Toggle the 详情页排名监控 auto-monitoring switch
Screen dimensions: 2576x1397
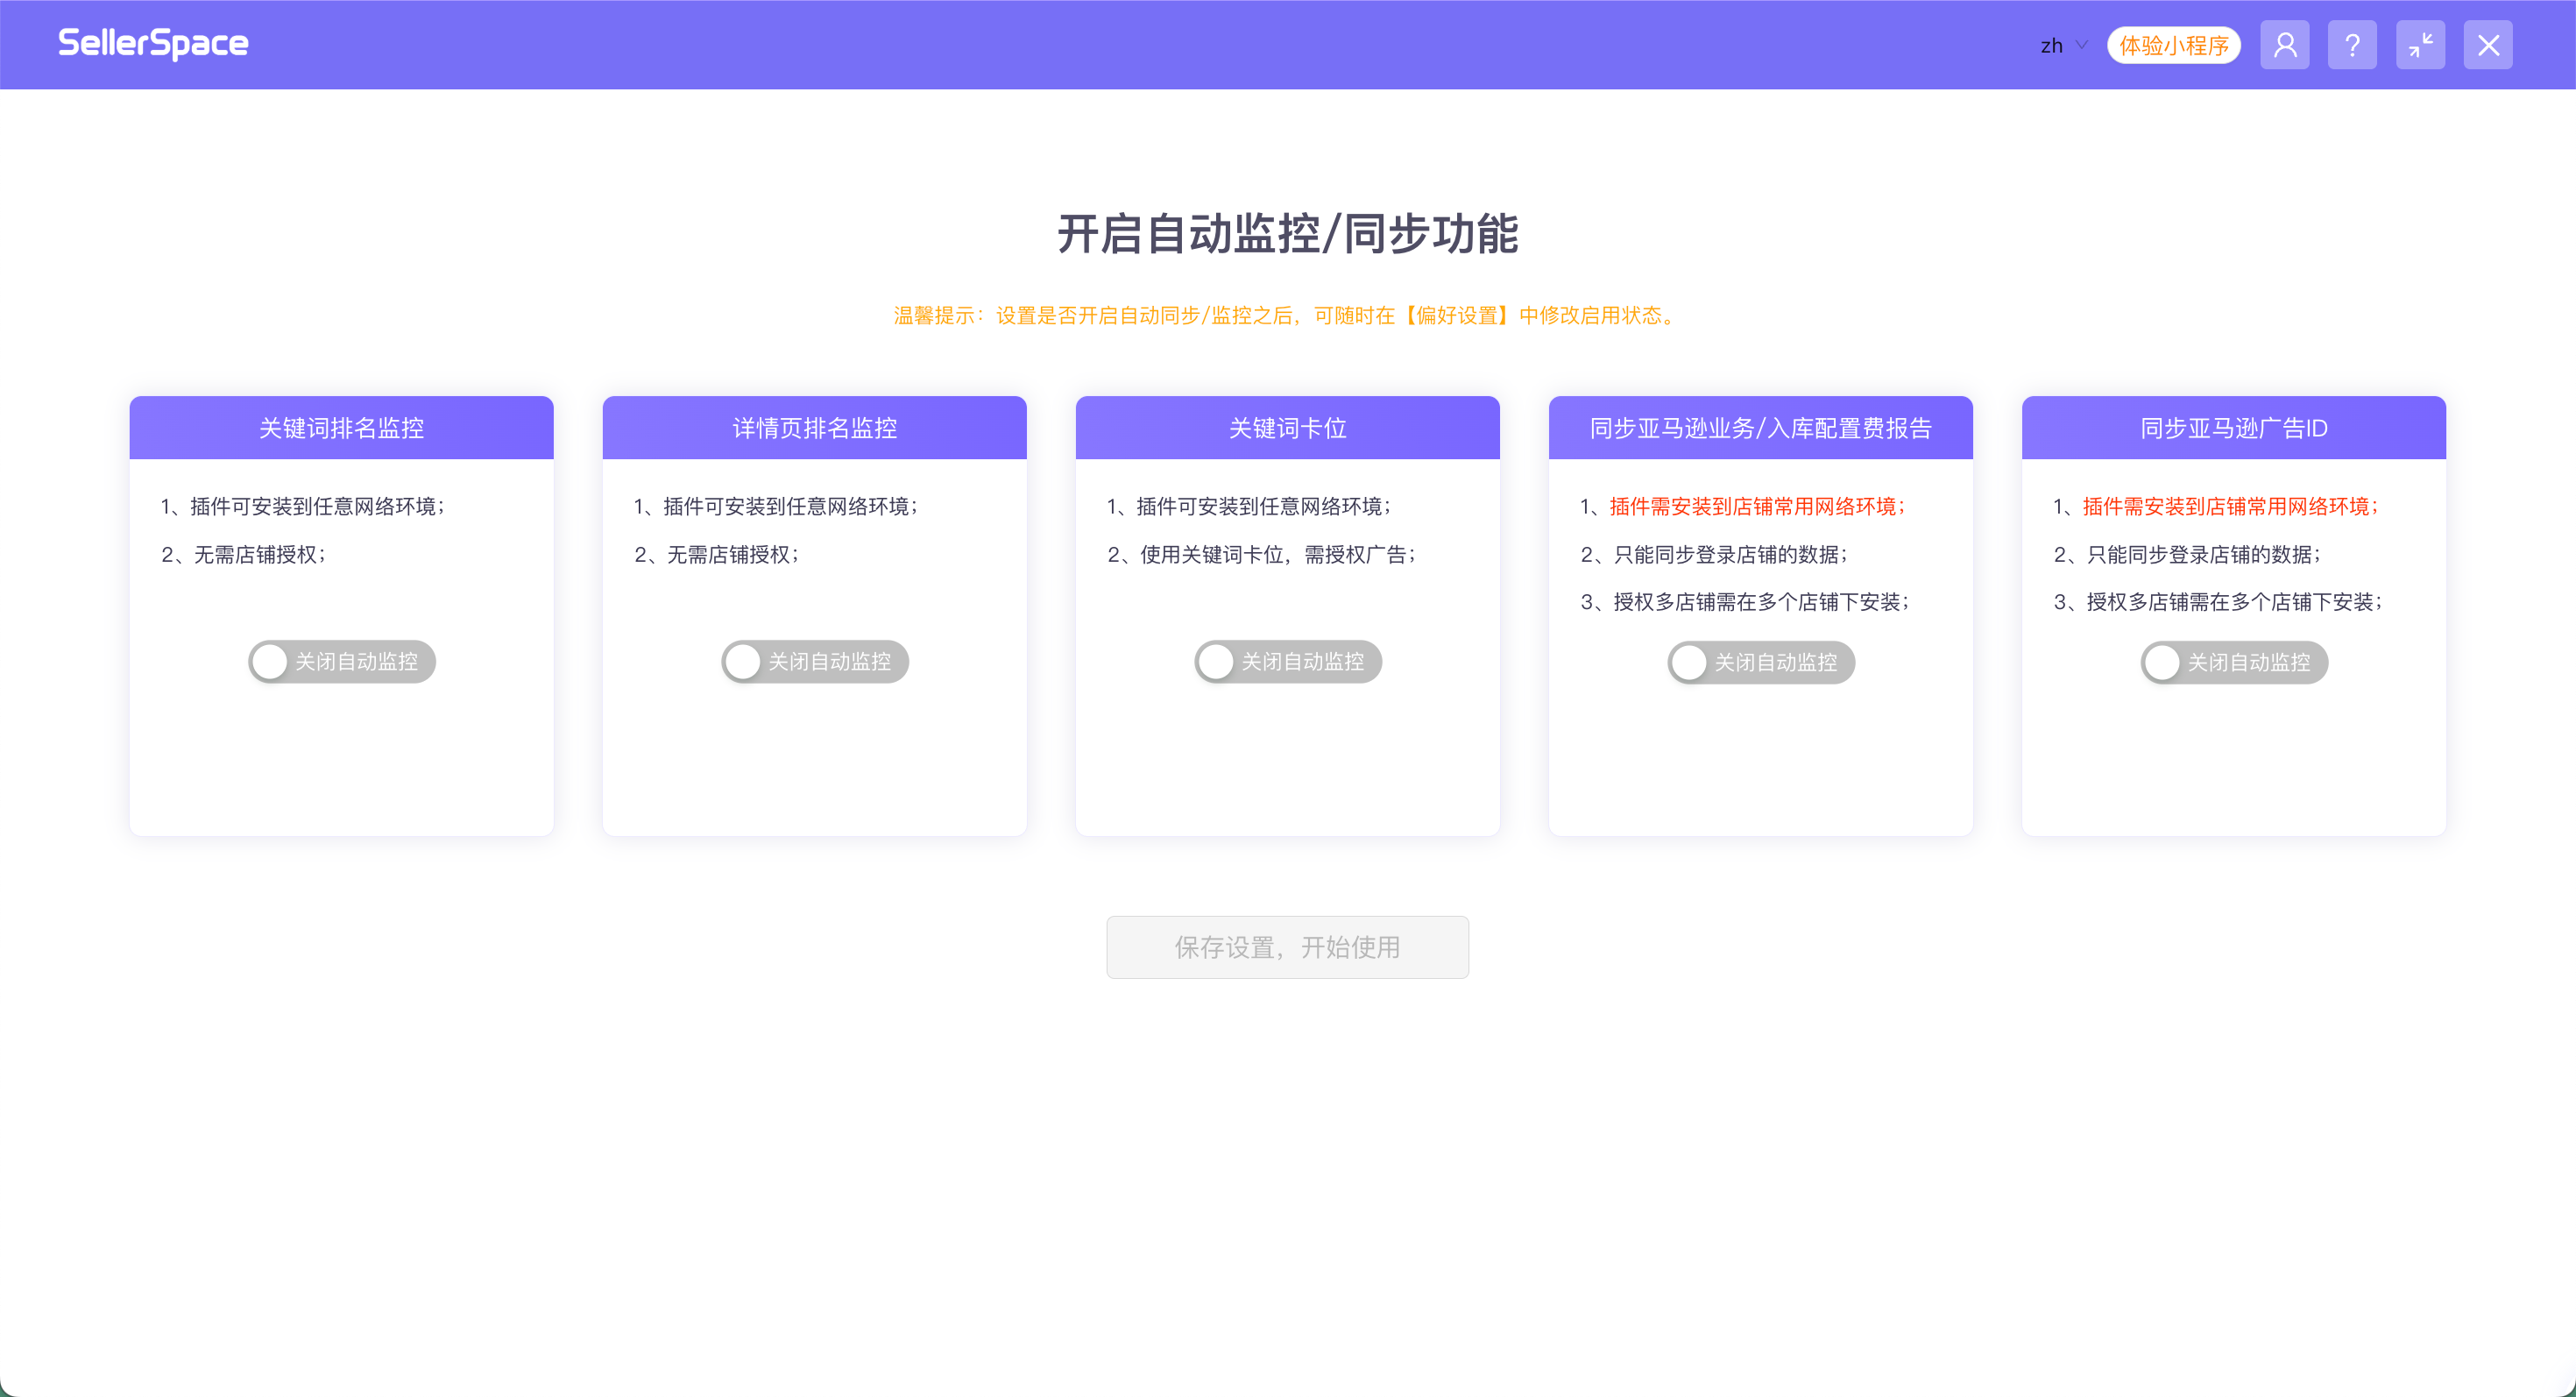815,661
